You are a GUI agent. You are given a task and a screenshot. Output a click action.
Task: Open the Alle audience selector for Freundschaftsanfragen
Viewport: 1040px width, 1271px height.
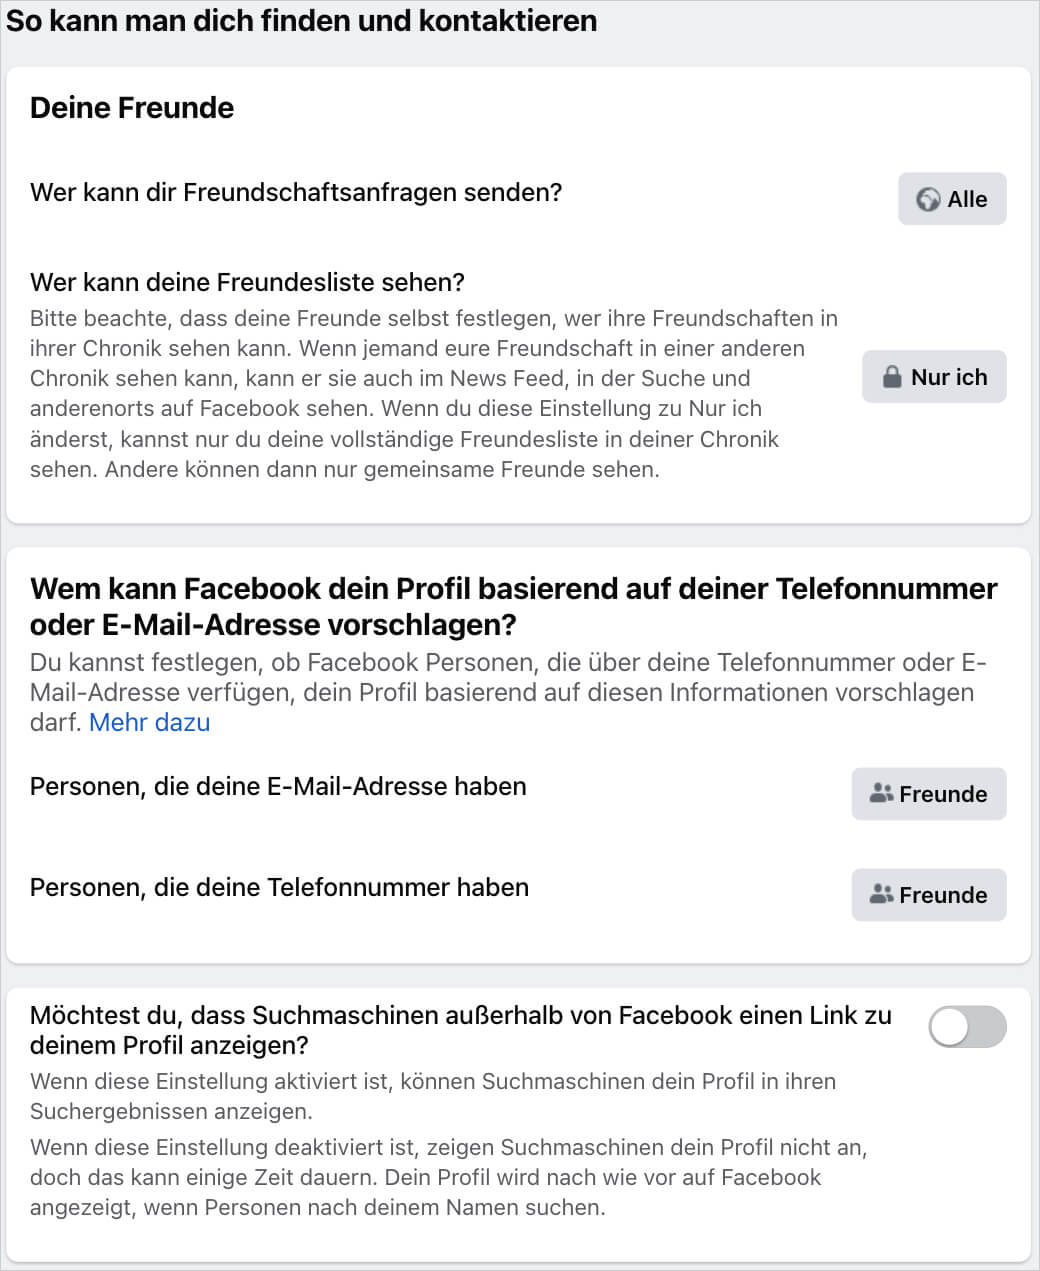pos(952,199)
